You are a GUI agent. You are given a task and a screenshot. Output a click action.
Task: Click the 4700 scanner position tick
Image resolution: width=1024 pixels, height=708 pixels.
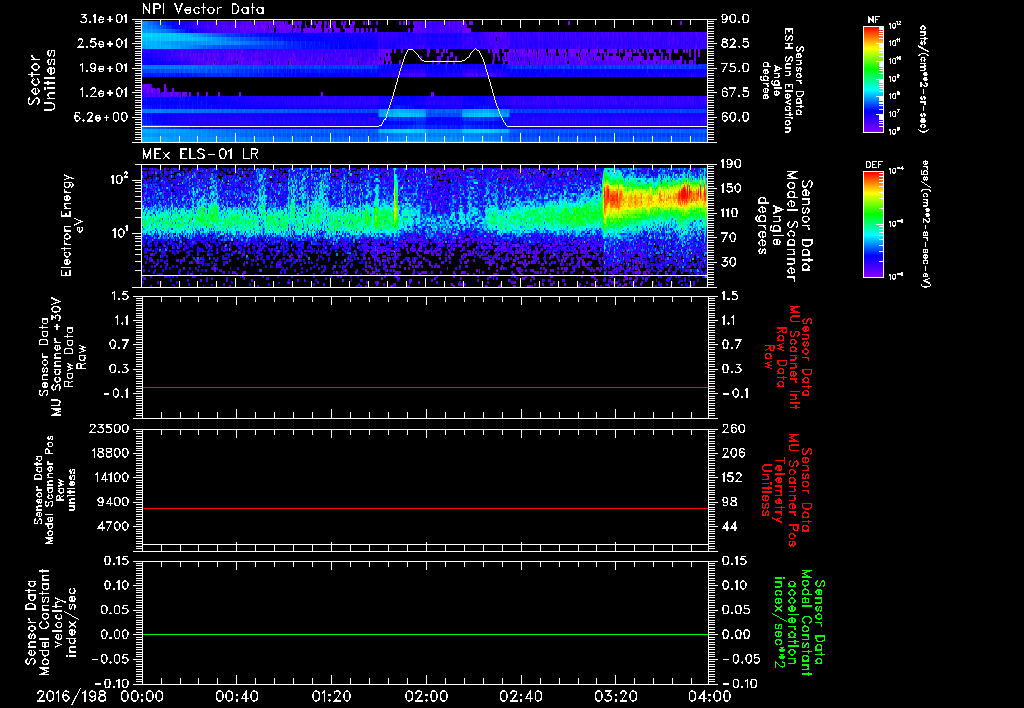112,526
